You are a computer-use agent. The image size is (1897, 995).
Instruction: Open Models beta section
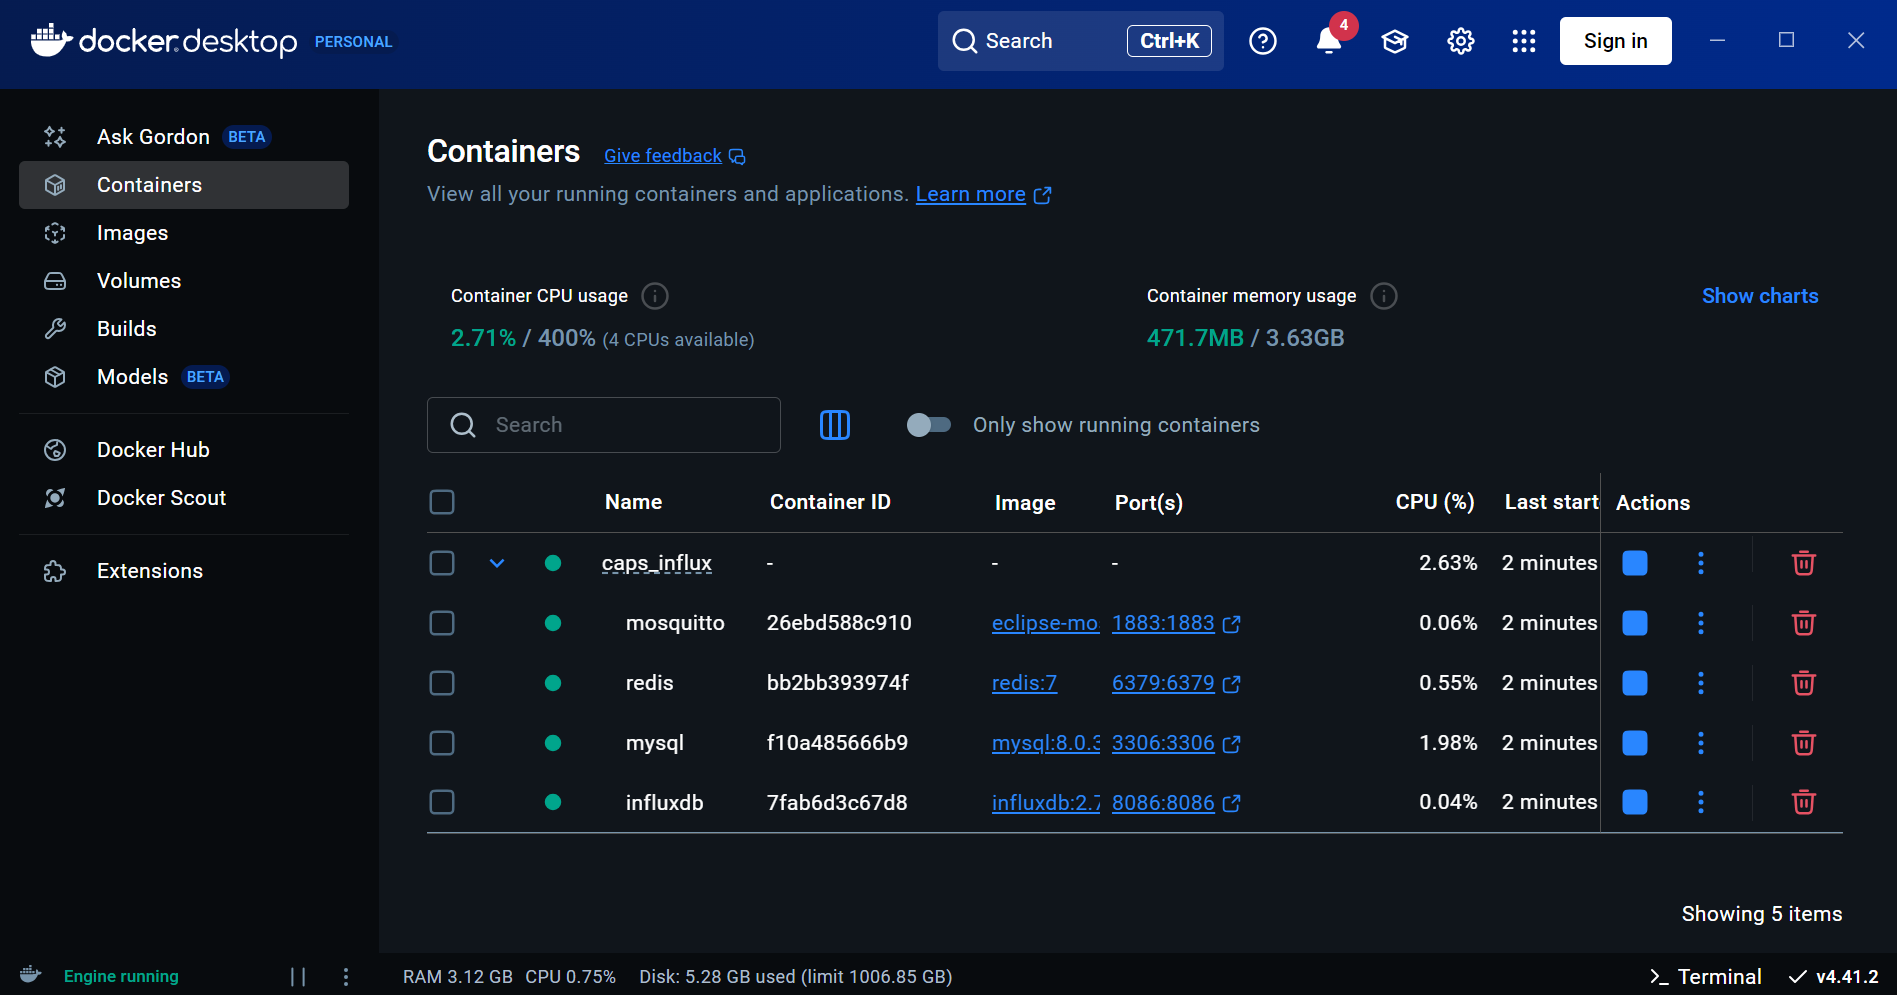(184, 377)
